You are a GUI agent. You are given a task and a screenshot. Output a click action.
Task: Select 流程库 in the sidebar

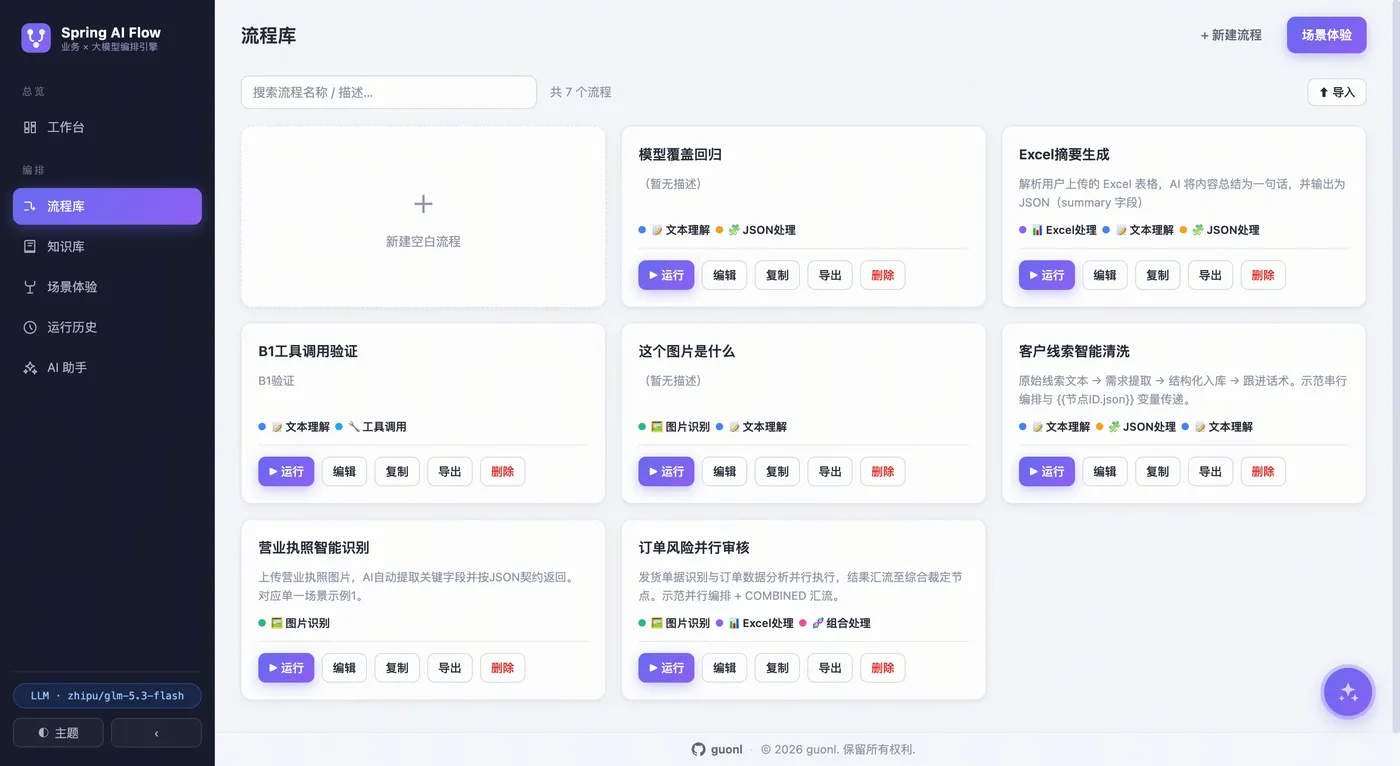click(107, 206)
